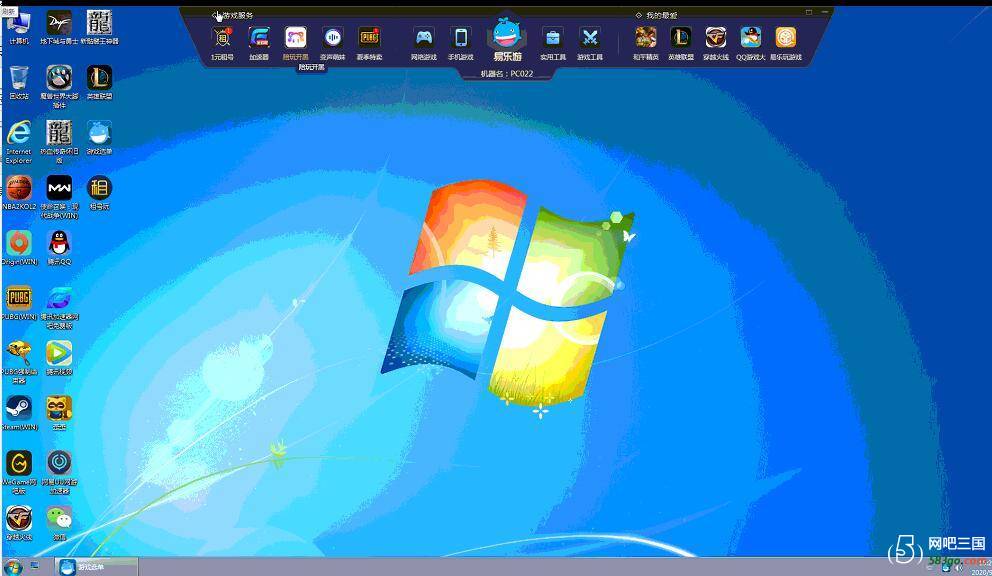Select the 游戏菜单 whale shortcut on the desktop
Screen dimensions: 992x576
(x=99, y=137)
